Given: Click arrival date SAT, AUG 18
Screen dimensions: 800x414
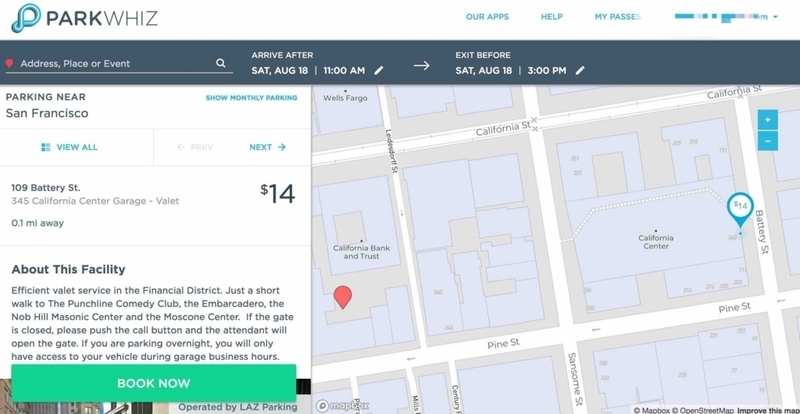Looking at the screenshot, I should coord(280,70).
